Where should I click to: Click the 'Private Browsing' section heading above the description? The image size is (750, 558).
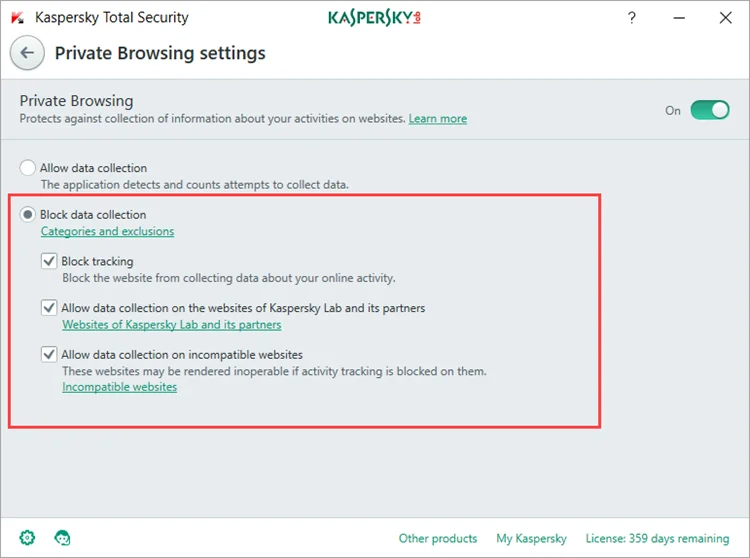pos(77,101)
